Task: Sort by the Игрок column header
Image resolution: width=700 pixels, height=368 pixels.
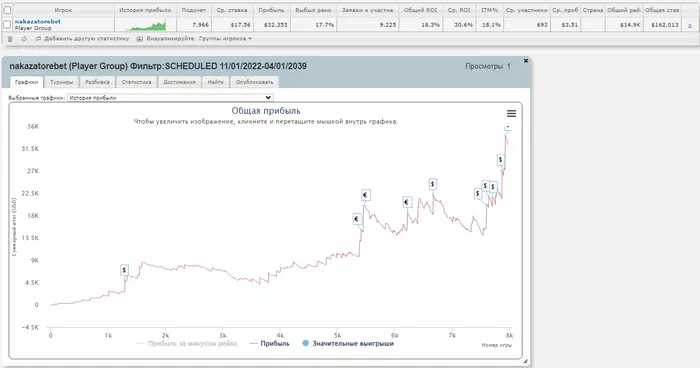Action: pos(63,10)
